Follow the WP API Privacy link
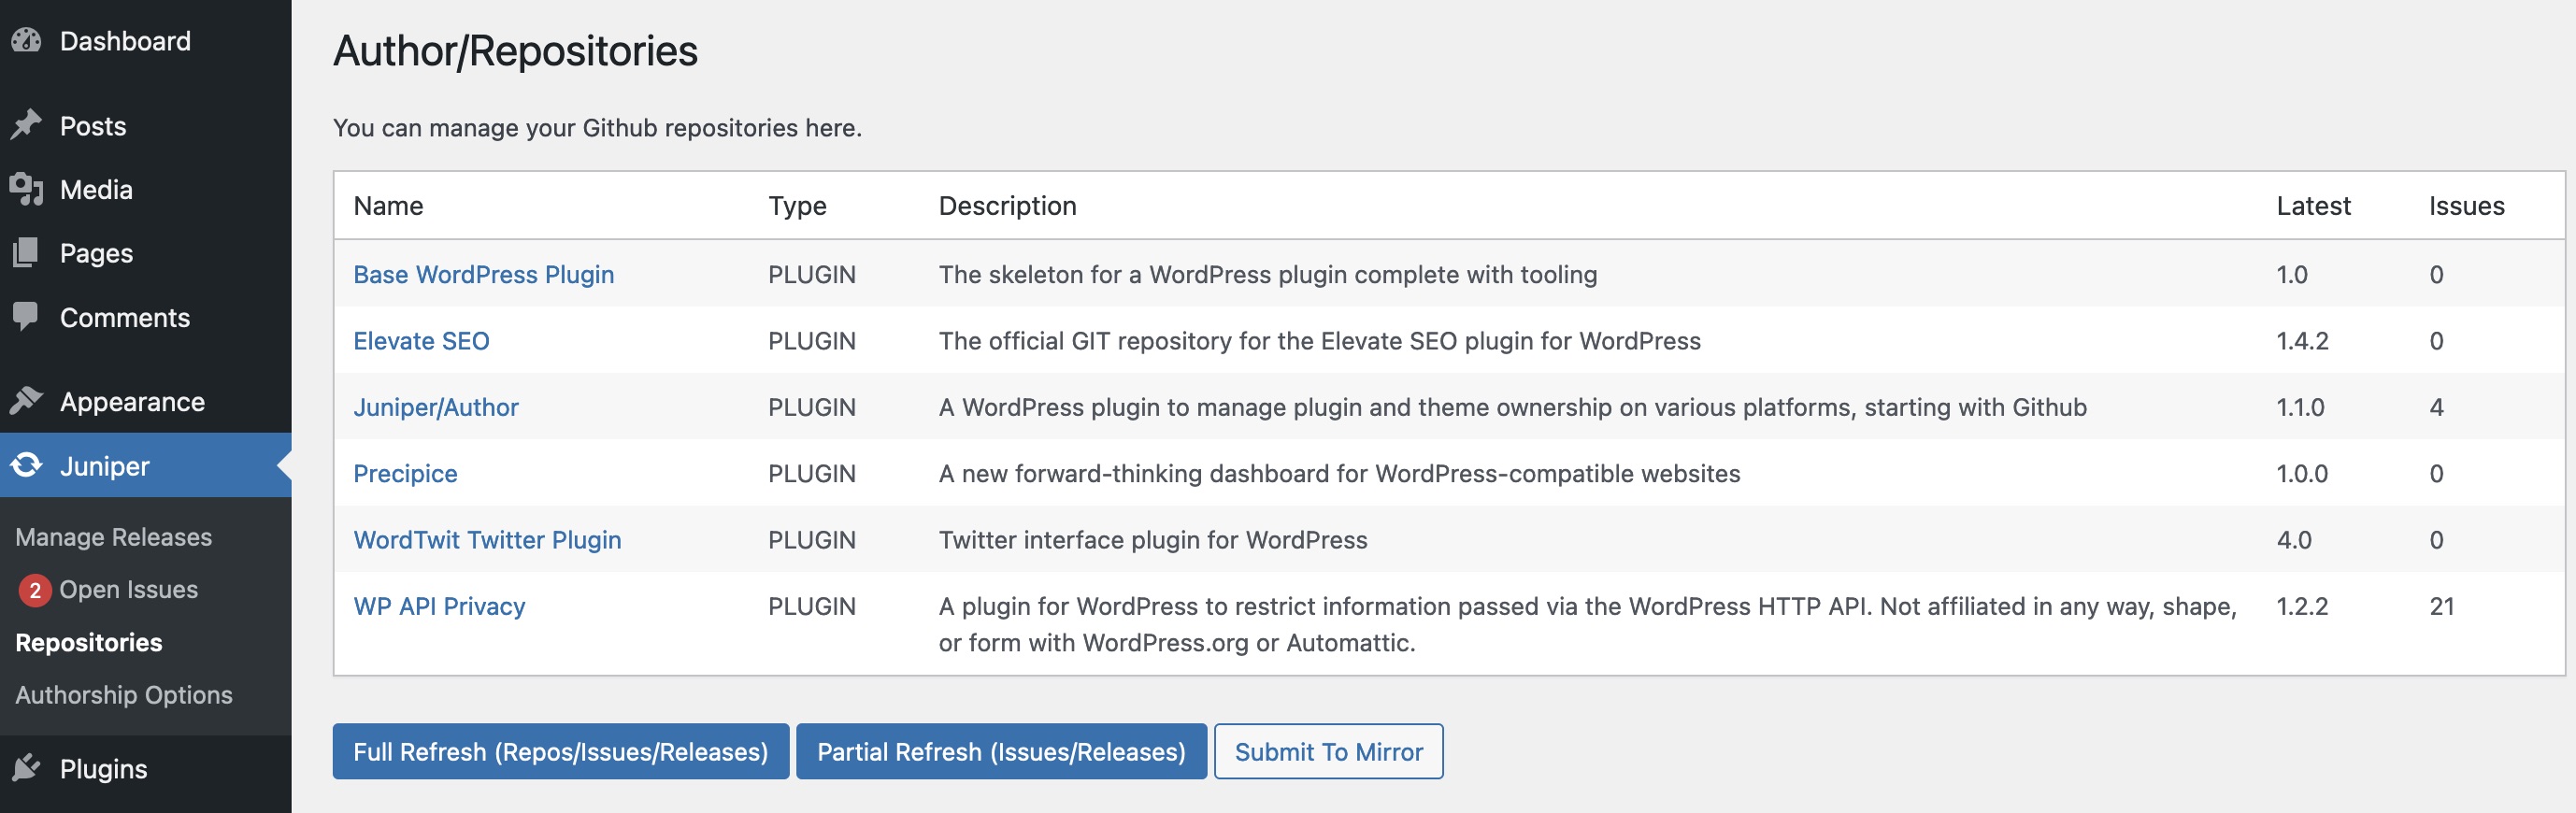2576x813 pixels. point(439,606)
